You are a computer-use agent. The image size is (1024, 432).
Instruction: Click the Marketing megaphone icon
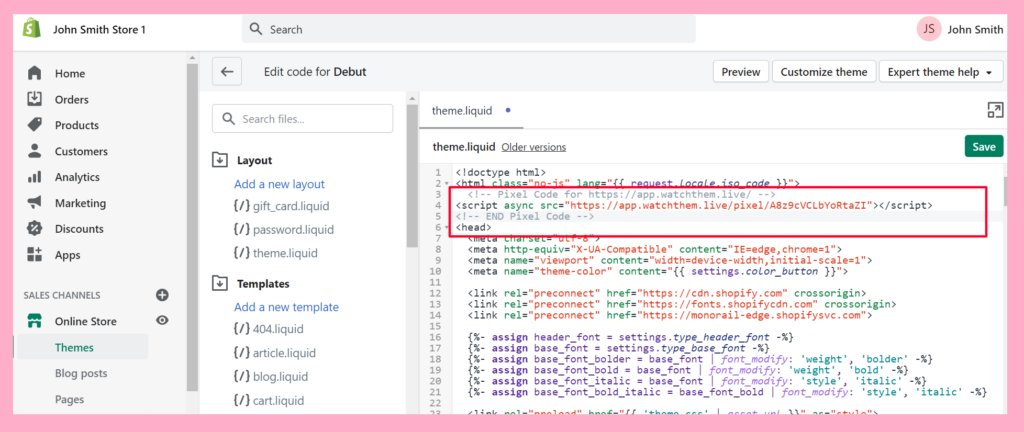tap(35, 203)
